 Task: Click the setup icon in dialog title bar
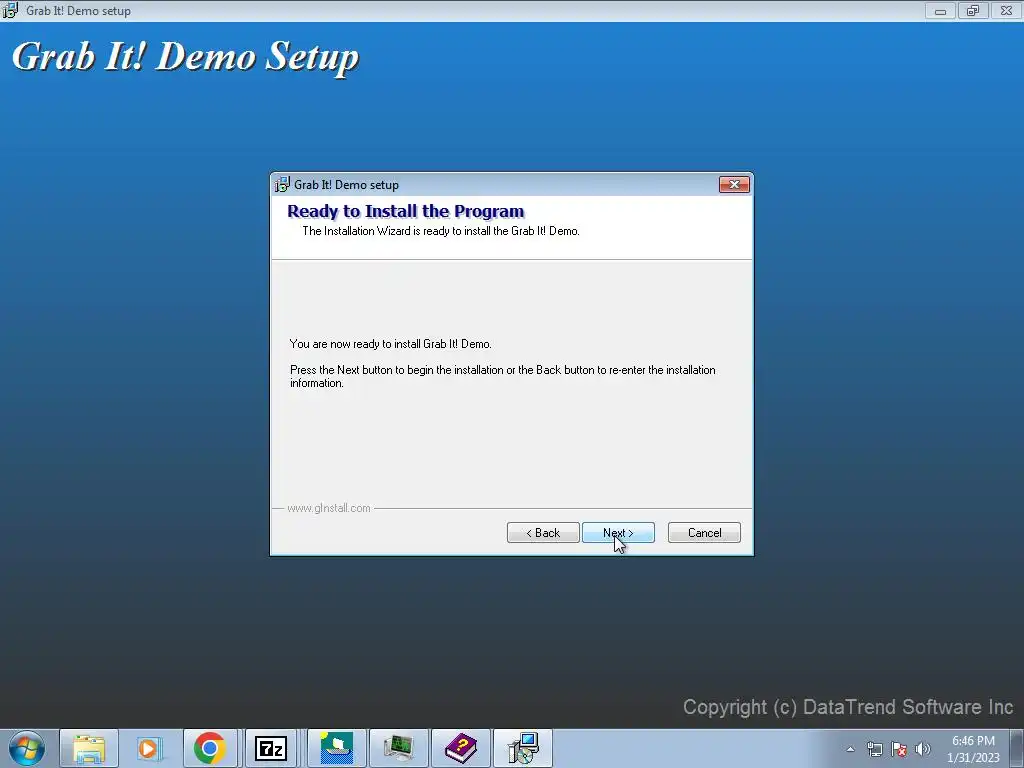coord(281,185)
